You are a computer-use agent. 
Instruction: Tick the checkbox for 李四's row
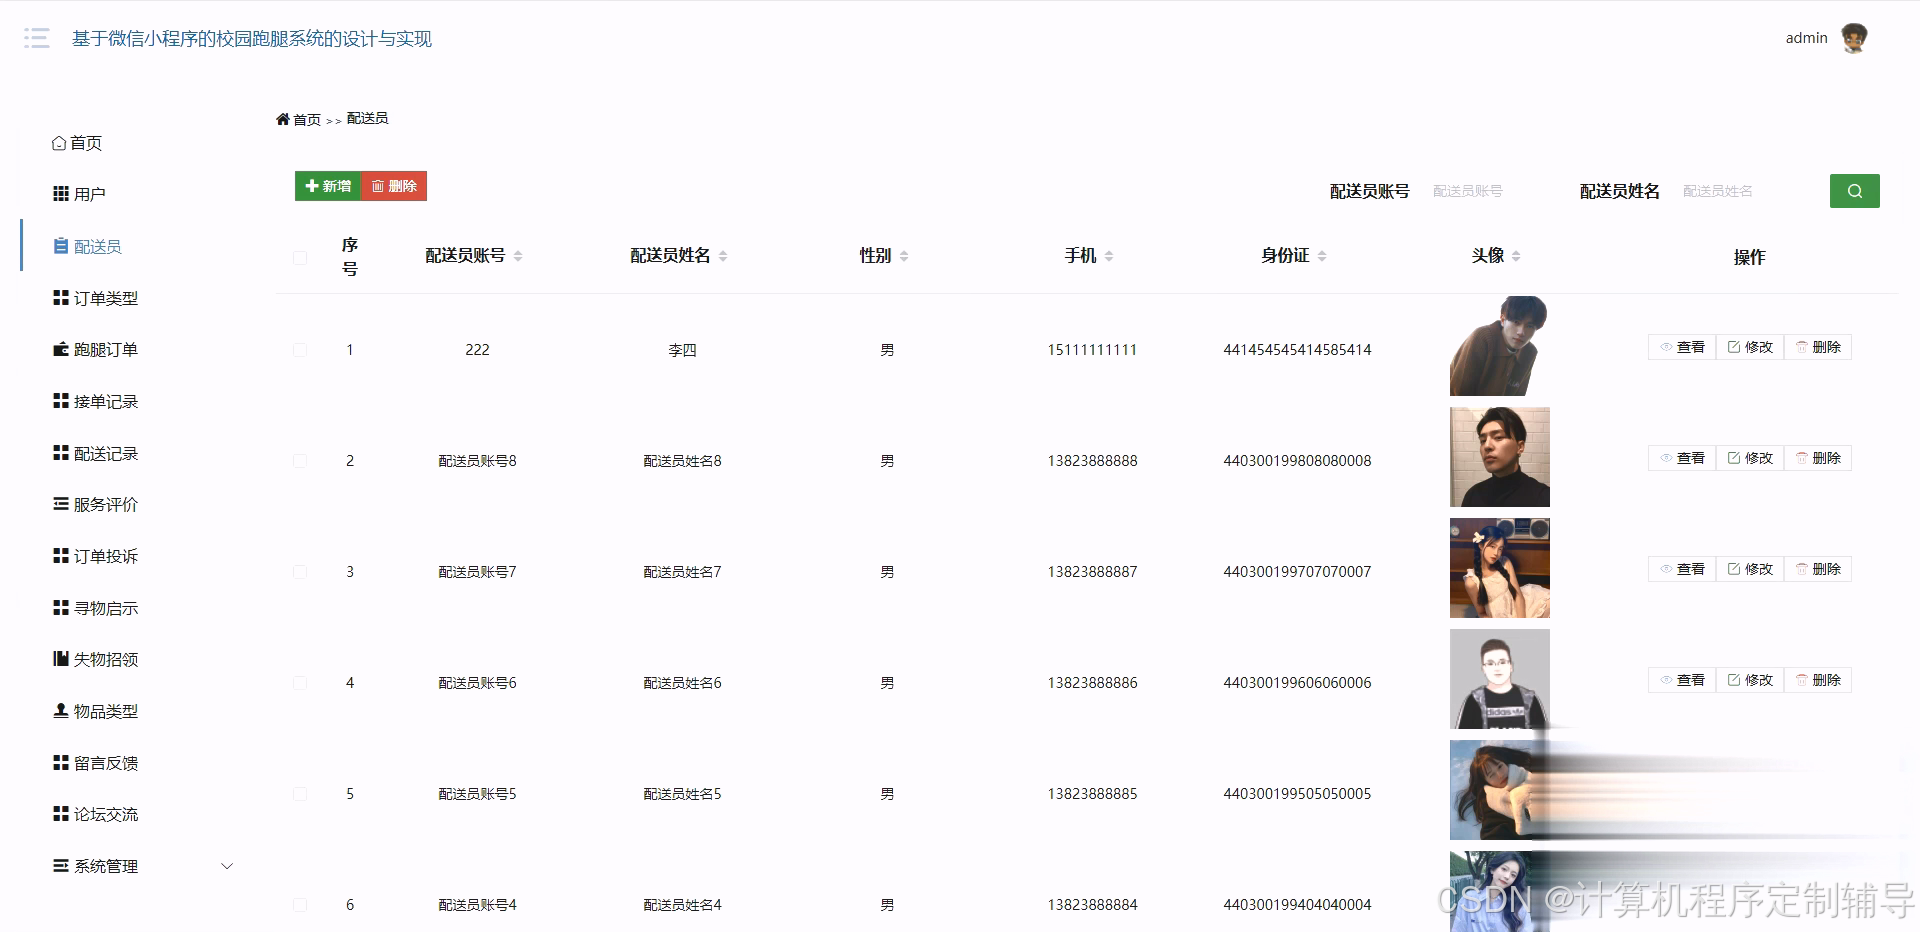300,350
